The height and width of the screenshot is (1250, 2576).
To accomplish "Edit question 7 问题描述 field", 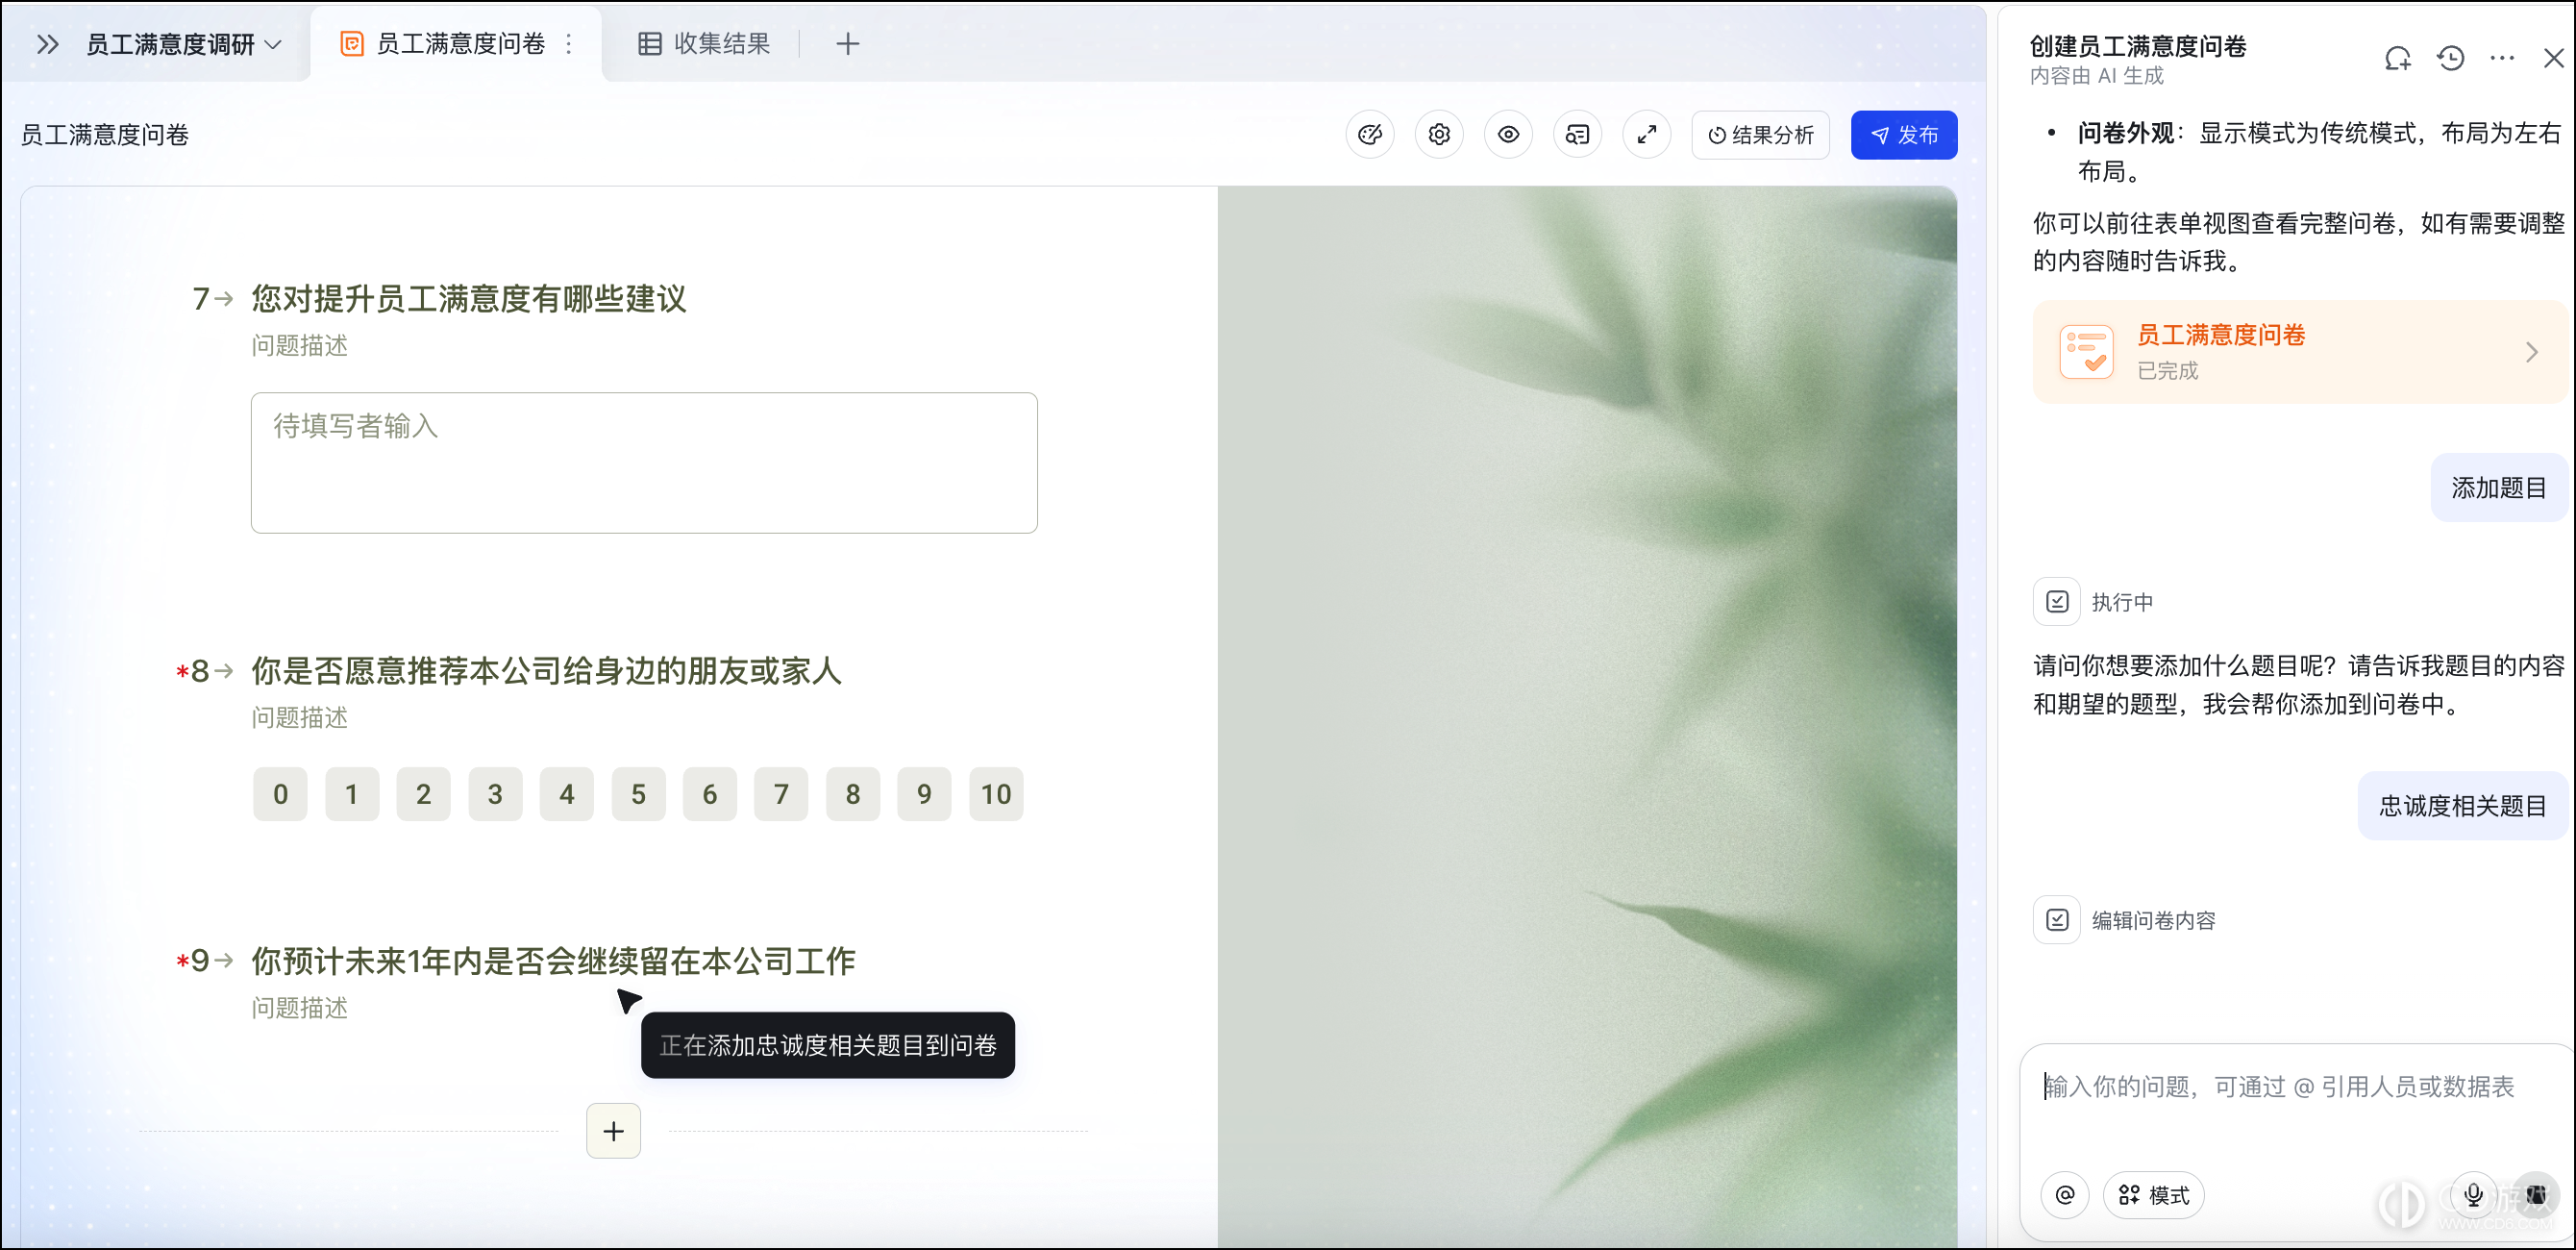I will (x=300, y=346).
